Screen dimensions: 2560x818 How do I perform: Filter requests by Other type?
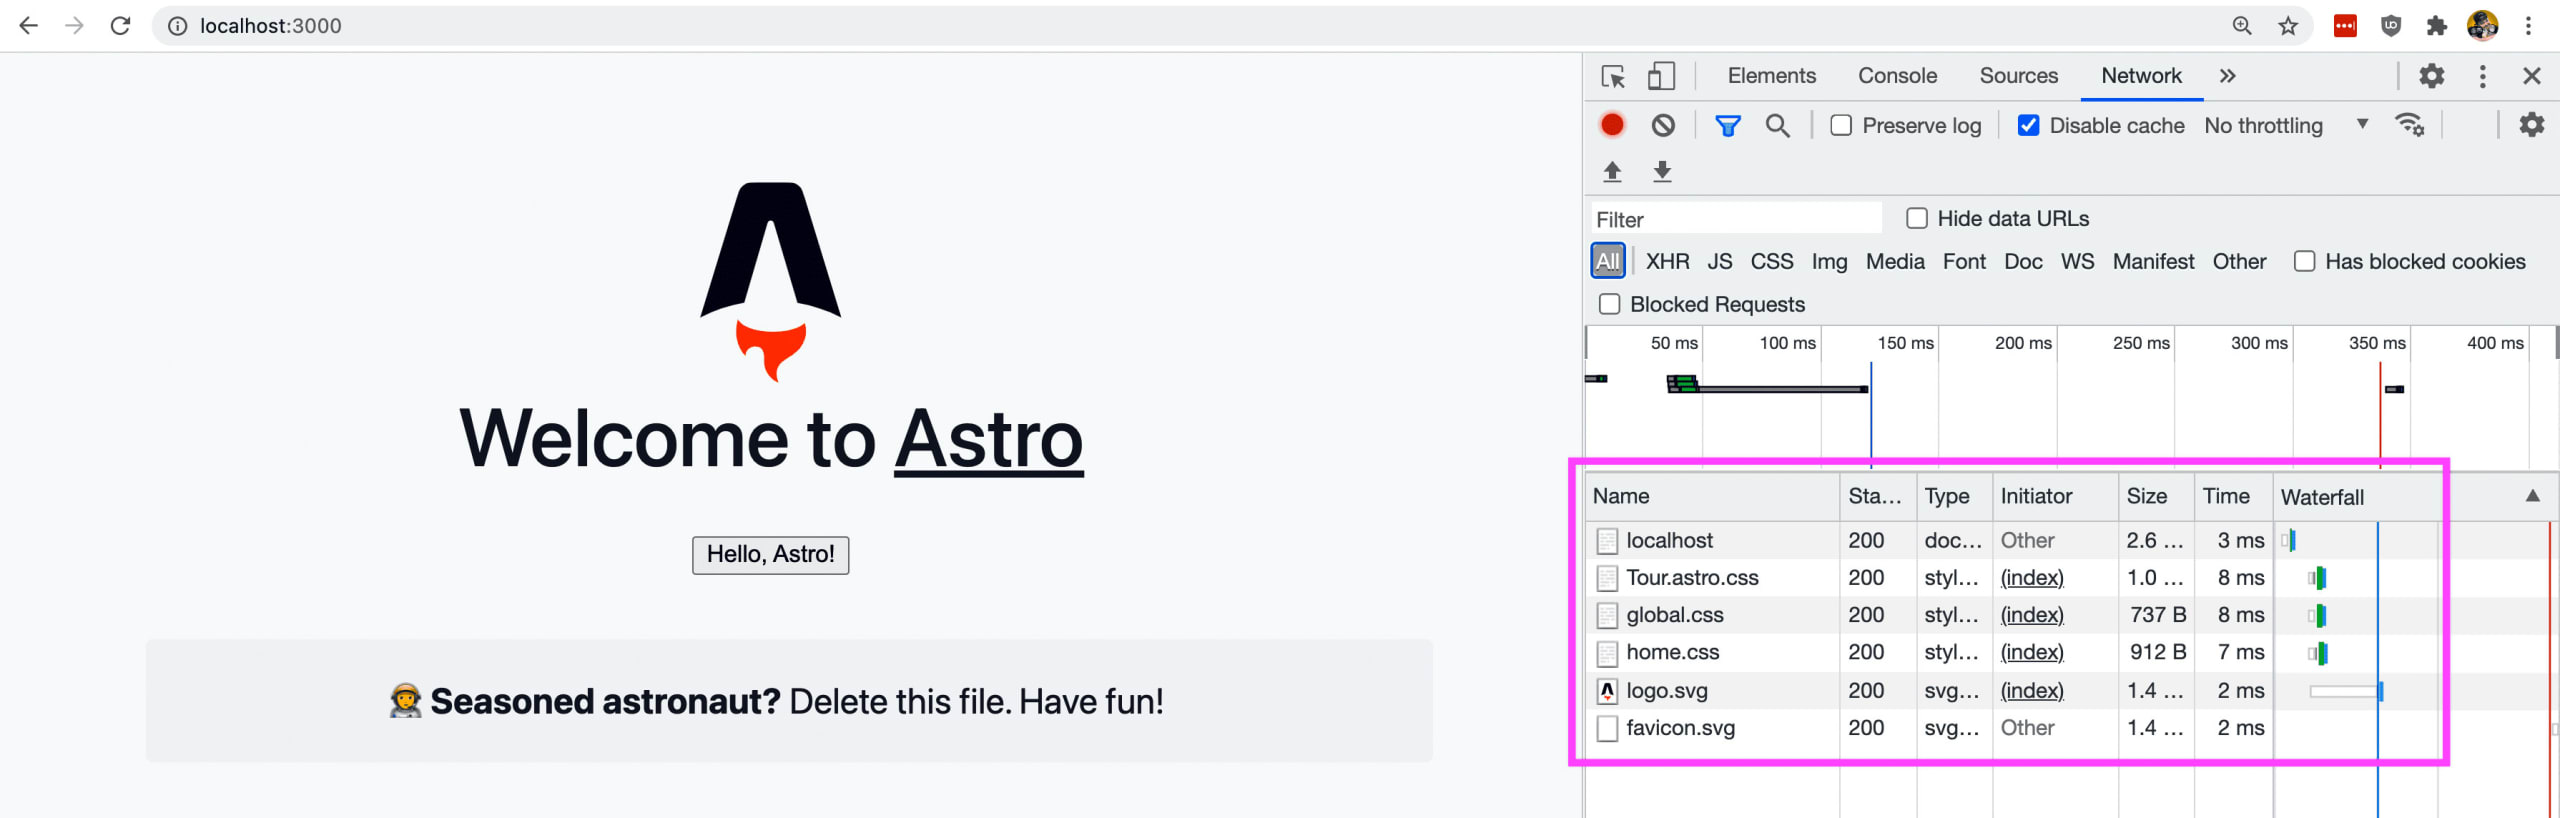(x=2239, y=261)
